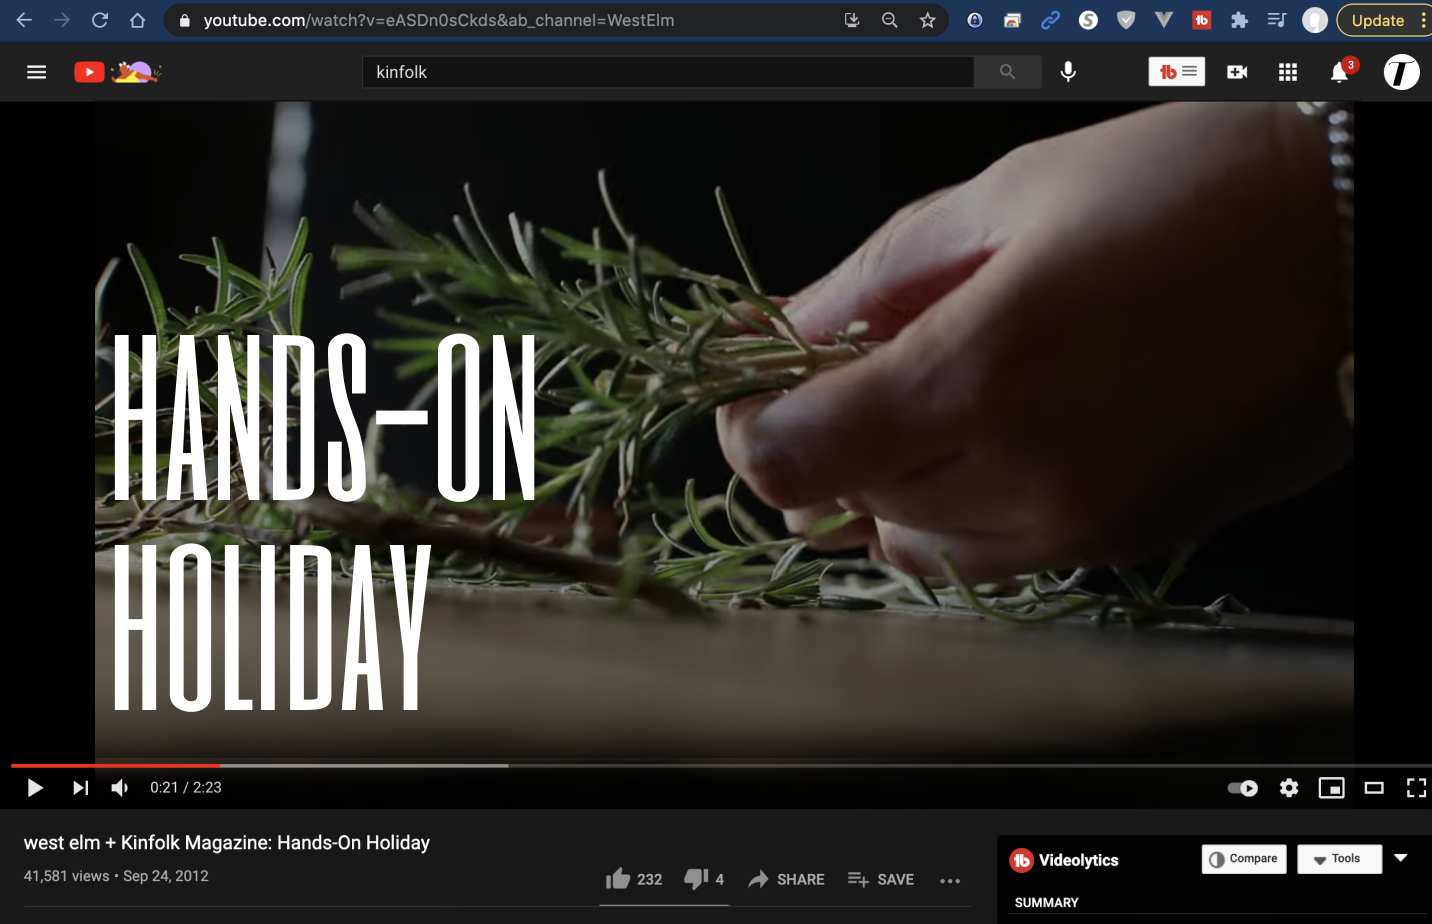
Task: Click the video frame to toggle playback
Action: (724, 430)
